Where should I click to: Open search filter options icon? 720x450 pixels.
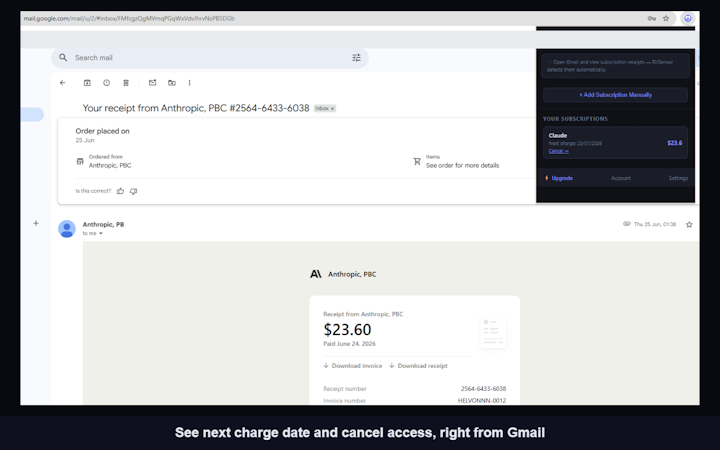pos(356,57)
